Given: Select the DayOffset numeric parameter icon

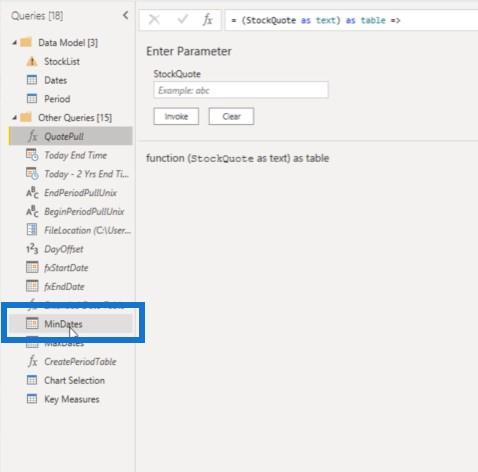Looking at the screenshot, I should pyautogui.click(x=32, y=249).
